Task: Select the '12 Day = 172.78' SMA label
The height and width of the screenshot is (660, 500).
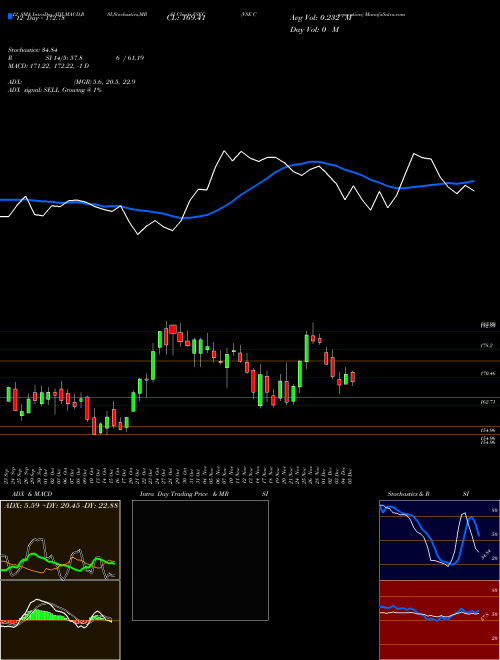Action: [x=39, y=18]
